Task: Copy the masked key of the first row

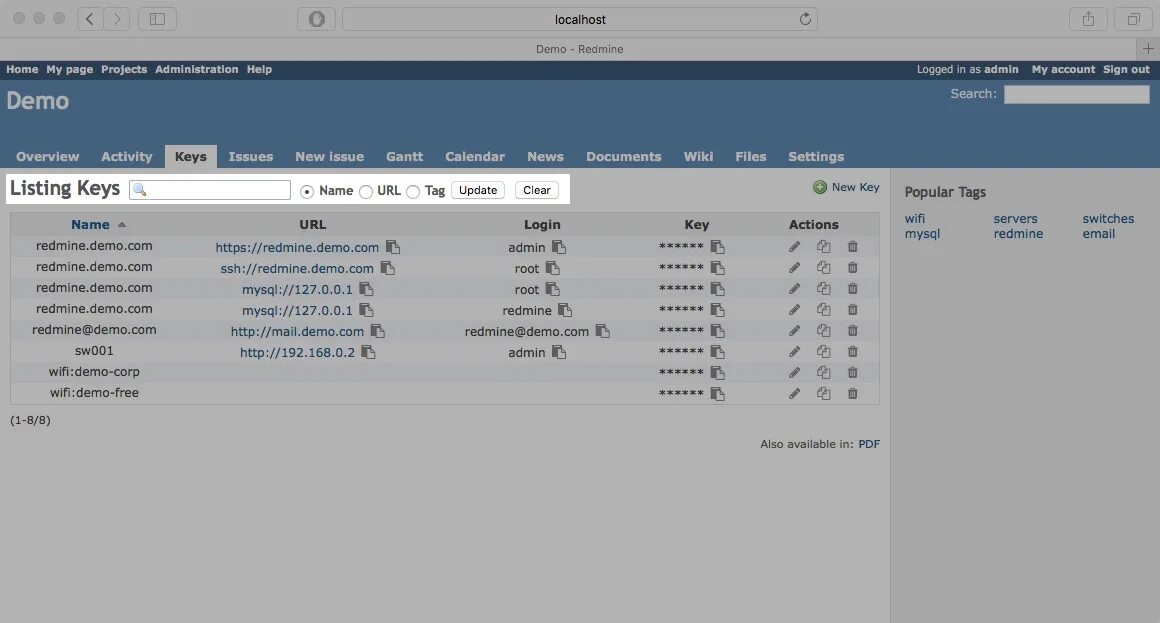Action: [717, 246]
